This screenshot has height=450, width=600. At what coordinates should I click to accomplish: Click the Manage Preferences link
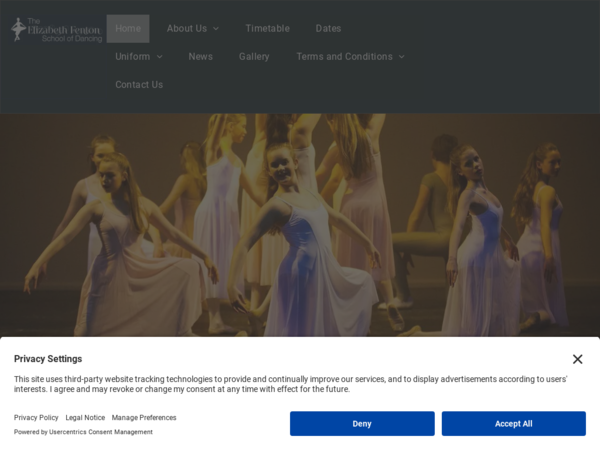pyautogui.click(x=144, y=418)
